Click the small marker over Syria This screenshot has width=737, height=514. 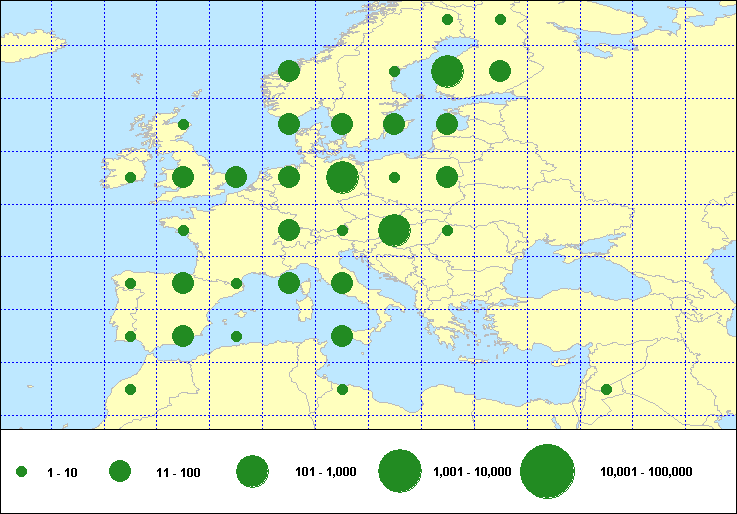(606, 389)
